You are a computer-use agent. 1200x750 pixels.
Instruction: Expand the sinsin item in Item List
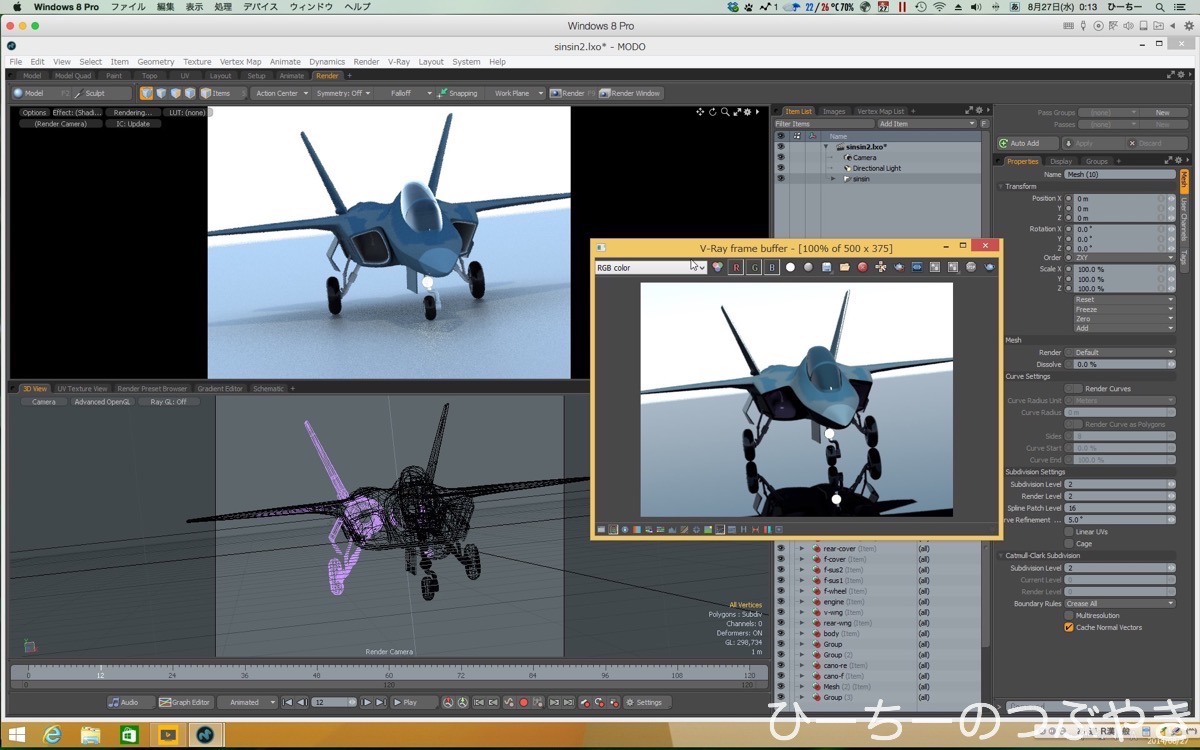pos(833,179)
